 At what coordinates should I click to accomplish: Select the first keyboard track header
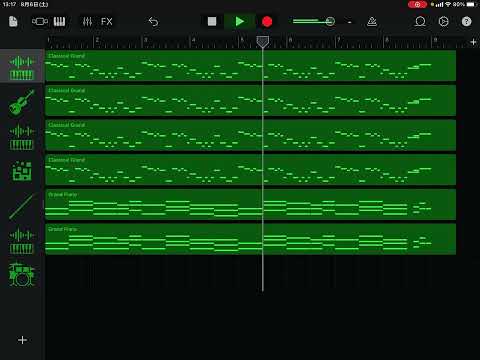click(22, 66)
